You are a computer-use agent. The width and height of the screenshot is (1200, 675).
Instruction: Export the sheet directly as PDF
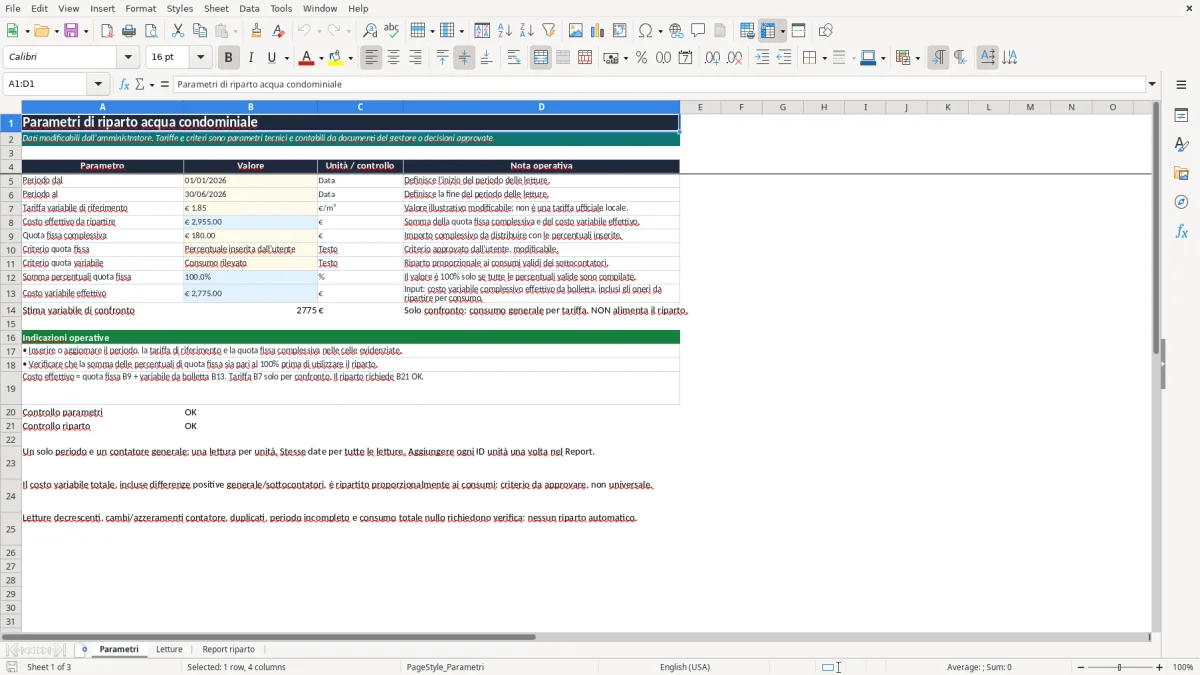[107, 31]
